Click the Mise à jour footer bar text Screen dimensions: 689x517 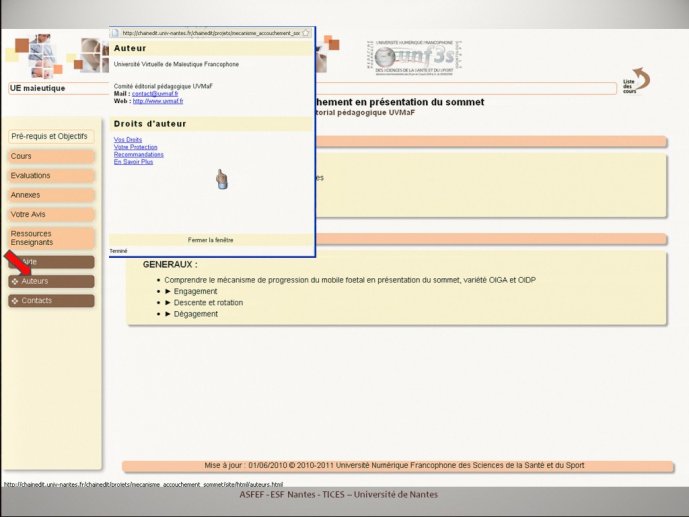pos(394,466)
